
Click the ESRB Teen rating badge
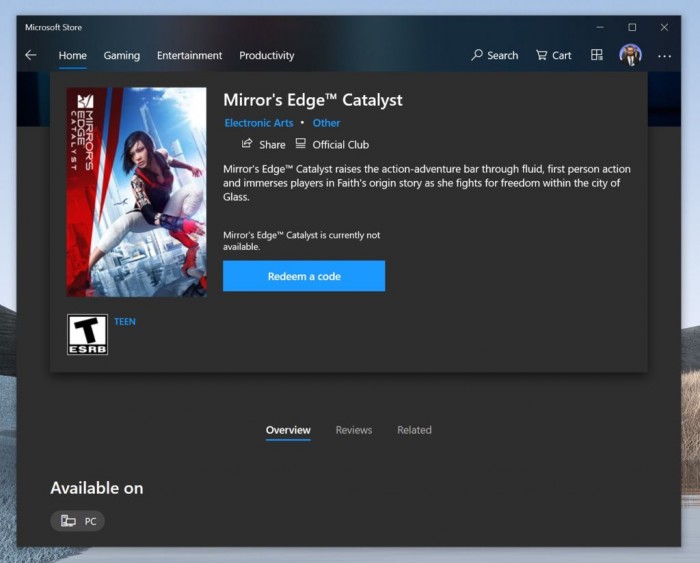87,335
